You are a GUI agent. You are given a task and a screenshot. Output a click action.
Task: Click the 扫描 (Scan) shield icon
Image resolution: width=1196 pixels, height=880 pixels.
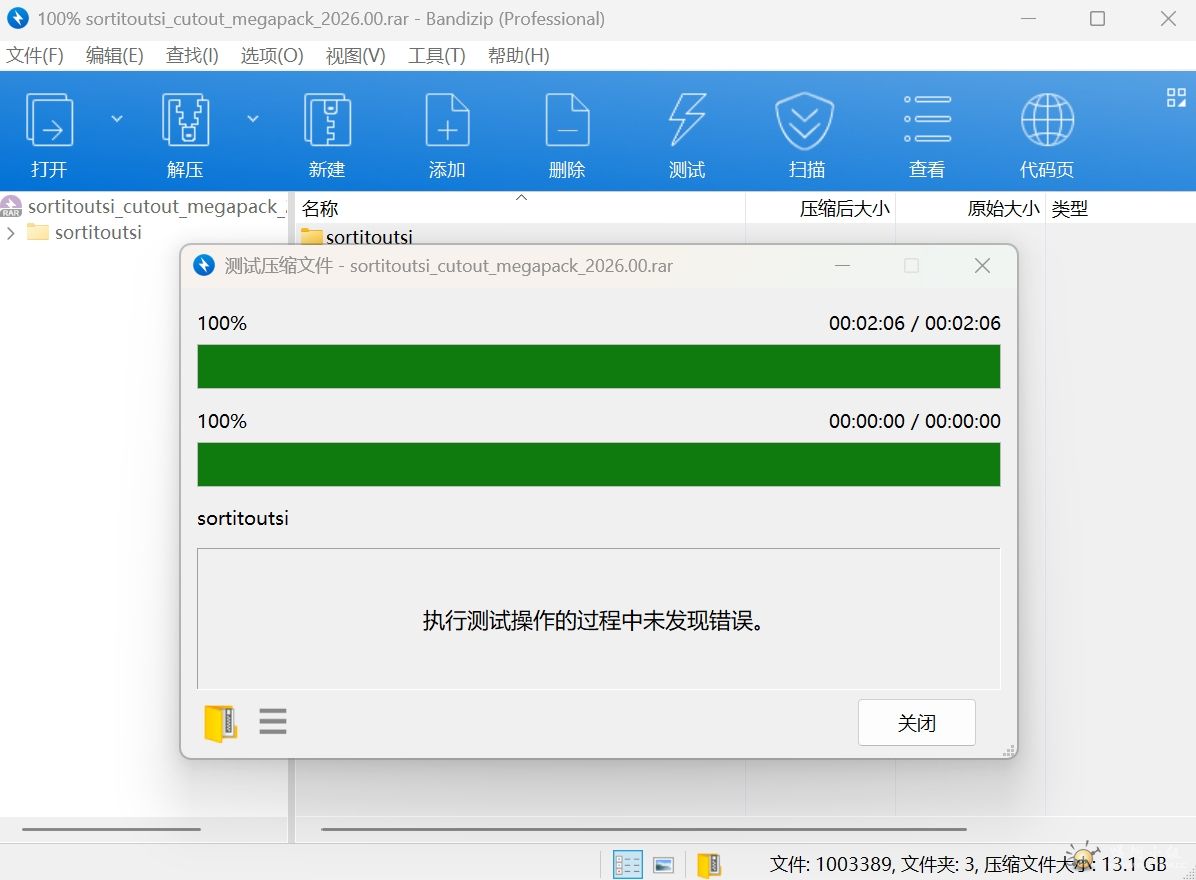click(x=806, y=121)
